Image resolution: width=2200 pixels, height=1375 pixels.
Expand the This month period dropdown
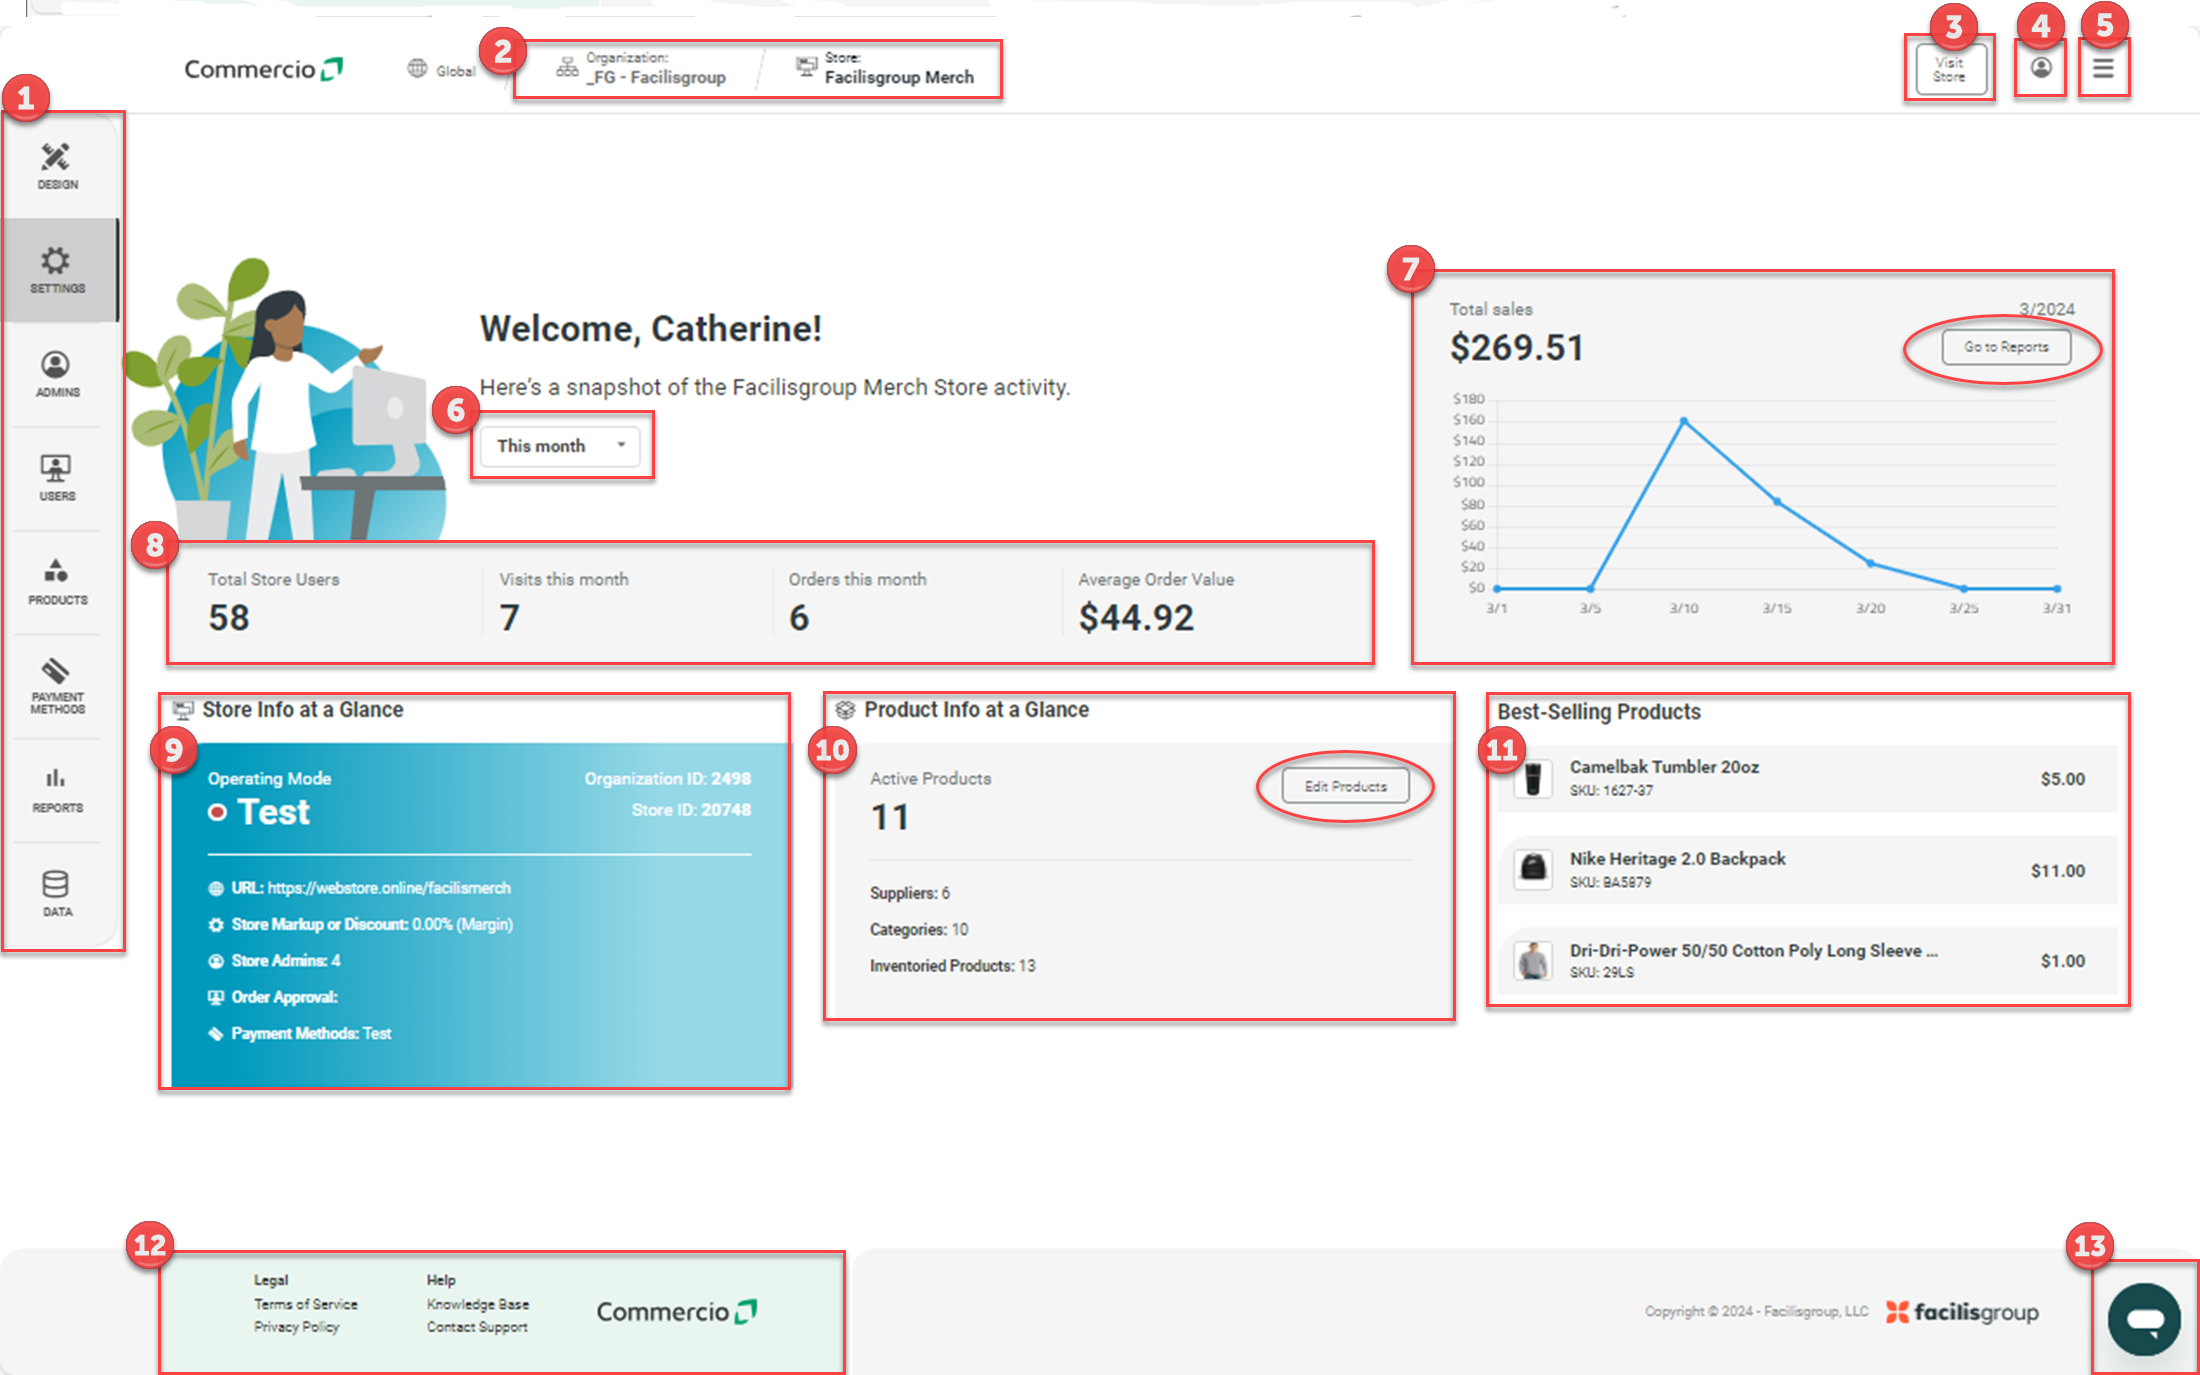[560, 446]
